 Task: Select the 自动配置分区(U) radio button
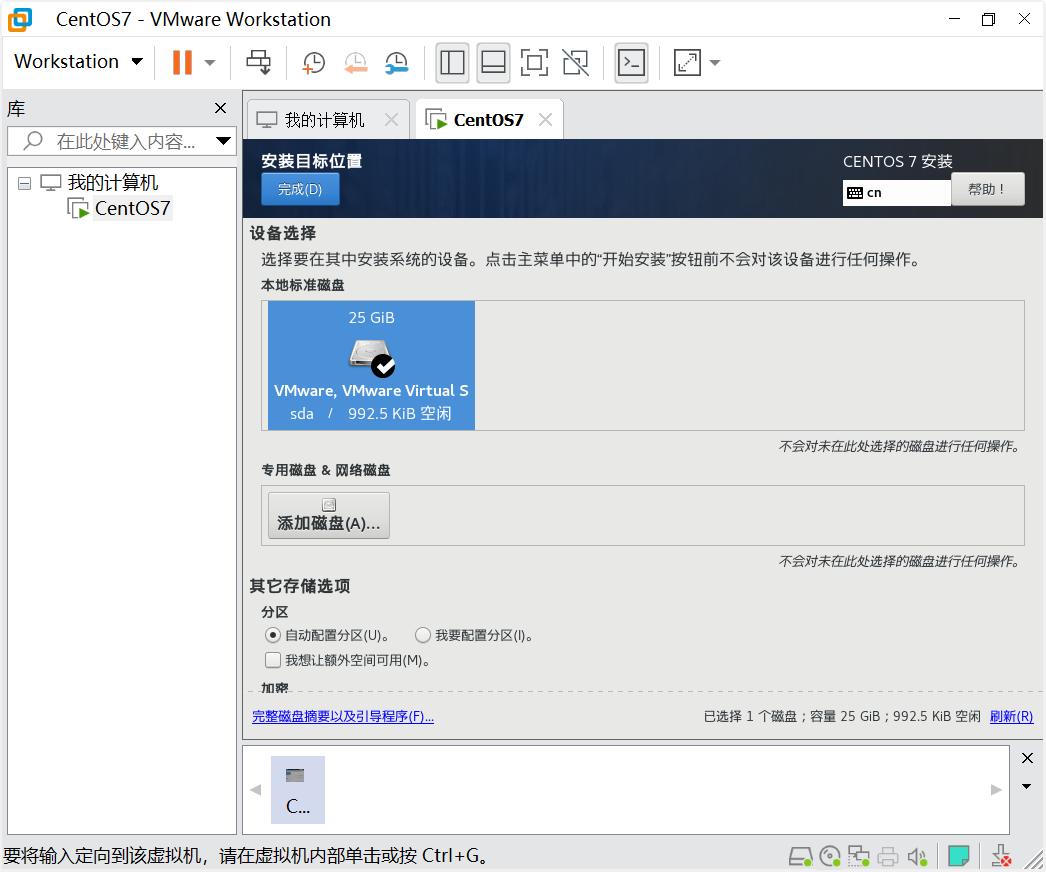point(272,635)
